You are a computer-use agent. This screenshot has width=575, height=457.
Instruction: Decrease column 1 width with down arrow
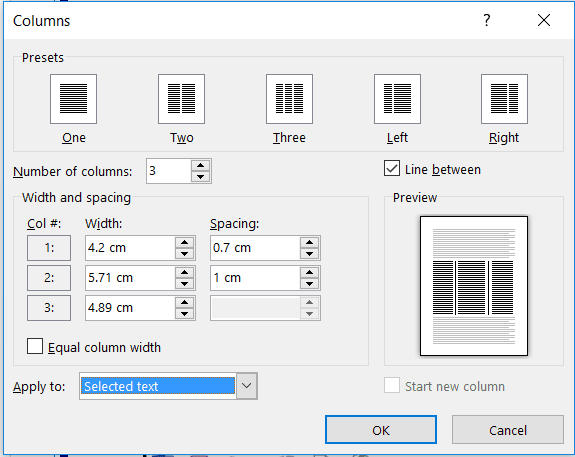pos(184,253)
